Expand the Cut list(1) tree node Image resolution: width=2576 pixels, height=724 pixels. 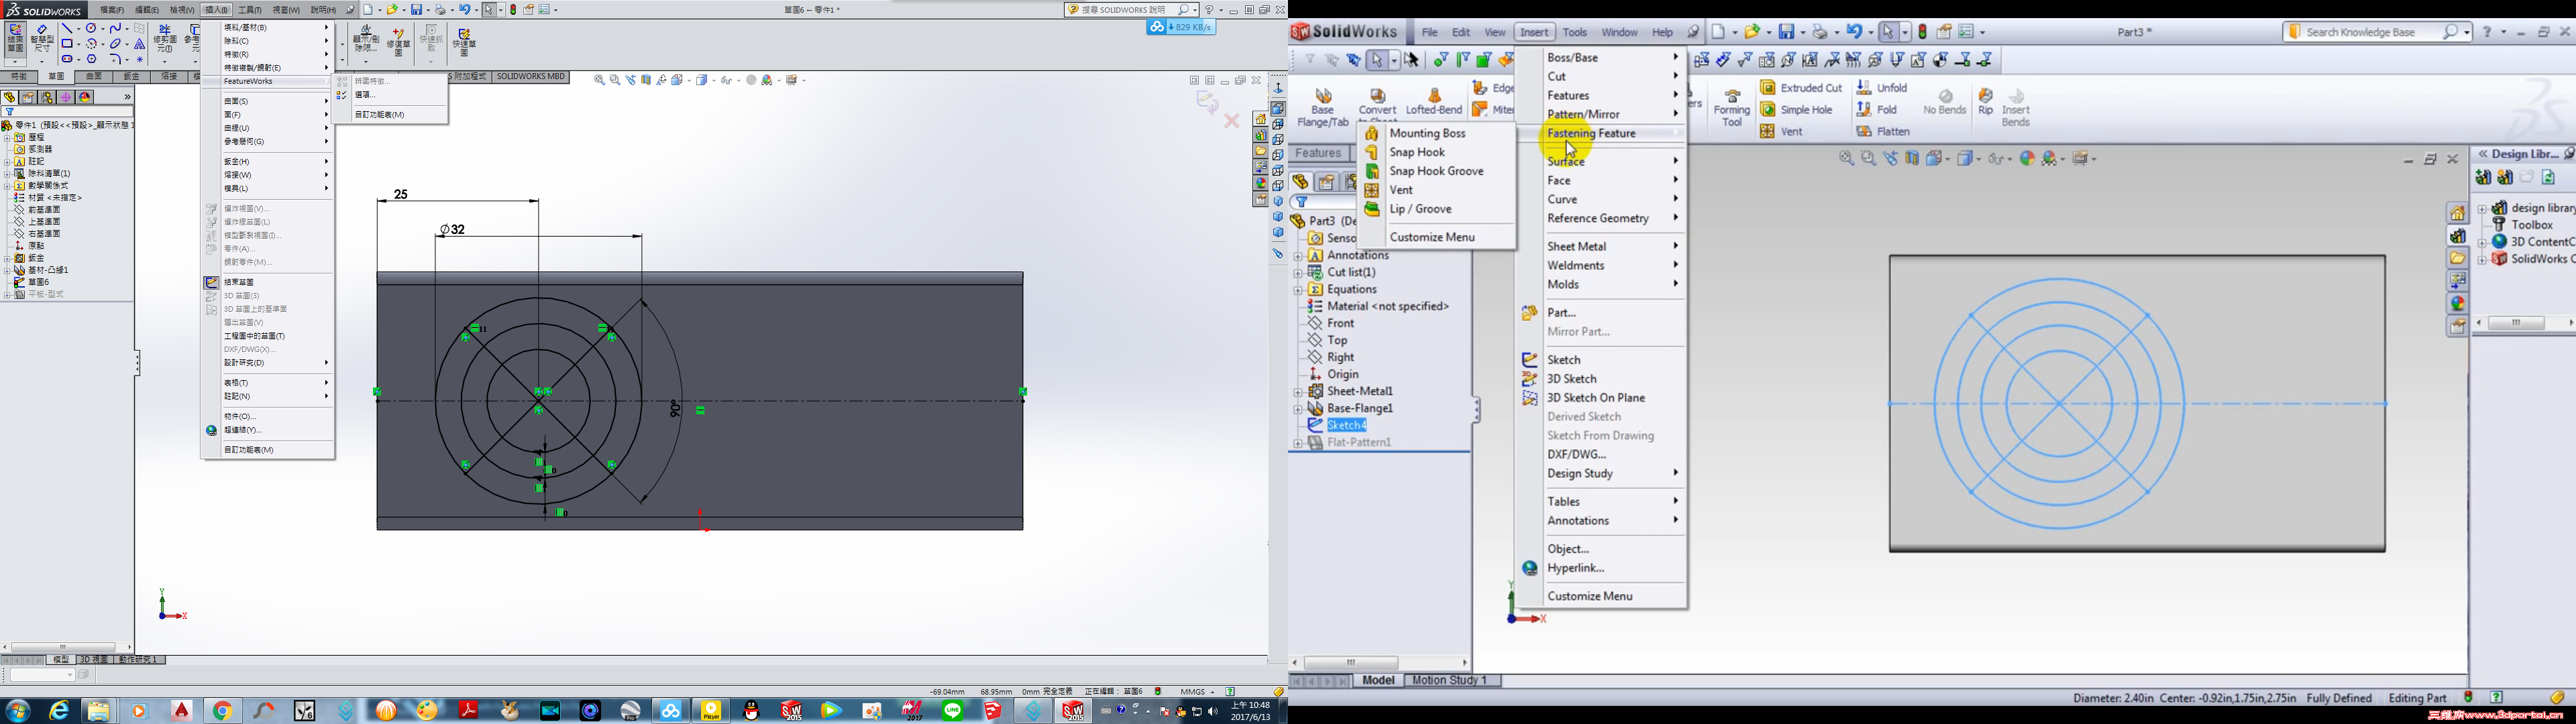[x=1298, y=273]
